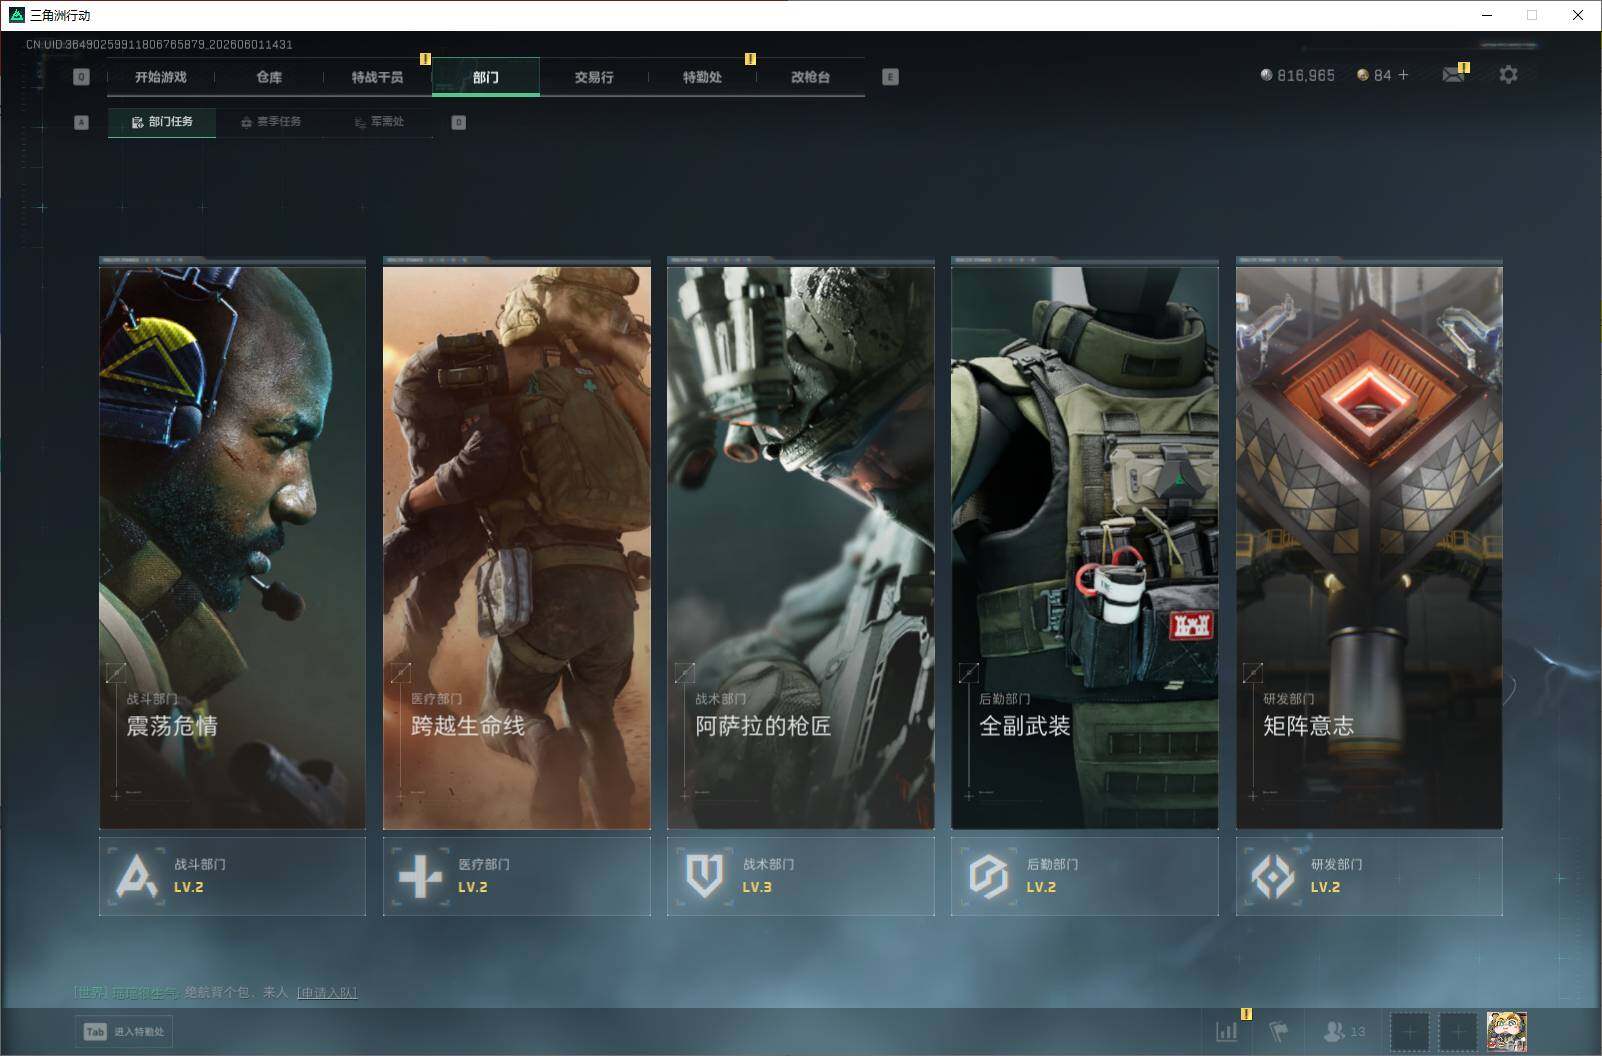Click the first empty squad slot plus

[1410, 1032]
